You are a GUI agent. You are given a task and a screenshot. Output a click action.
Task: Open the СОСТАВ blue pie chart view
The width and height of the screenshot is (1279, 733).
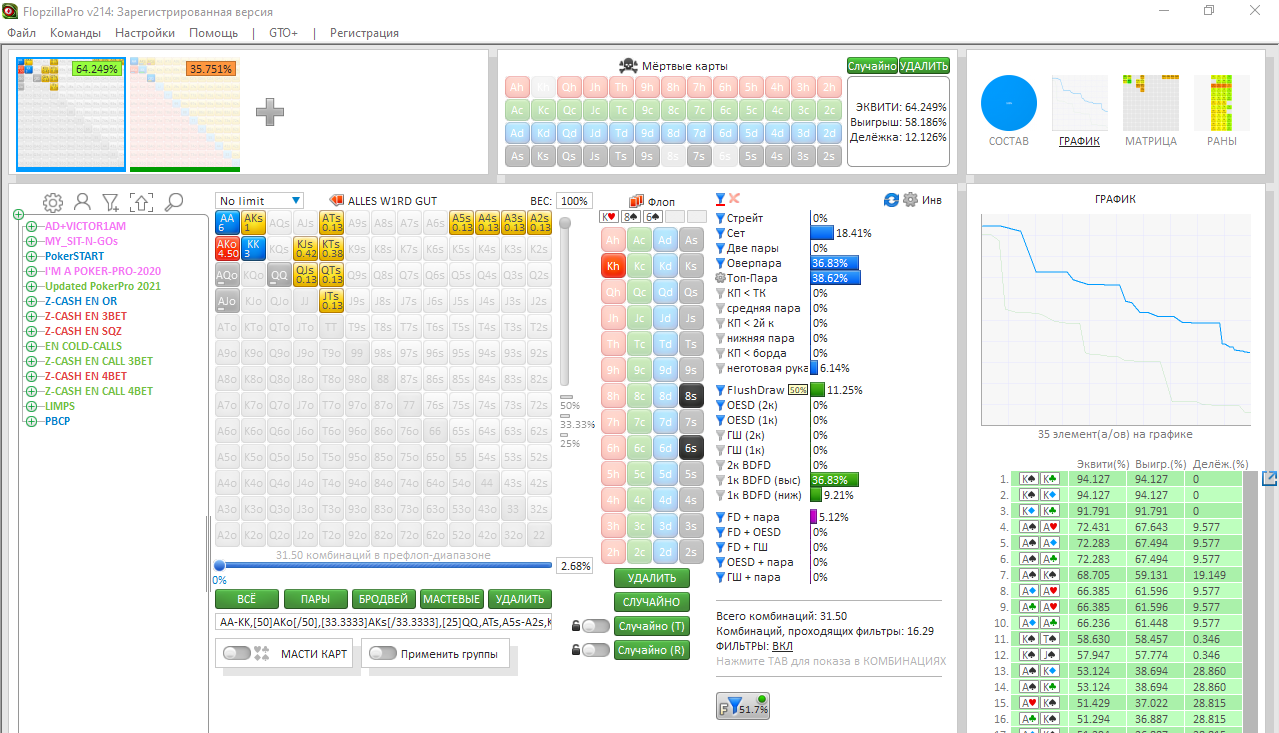[1008, 104]
